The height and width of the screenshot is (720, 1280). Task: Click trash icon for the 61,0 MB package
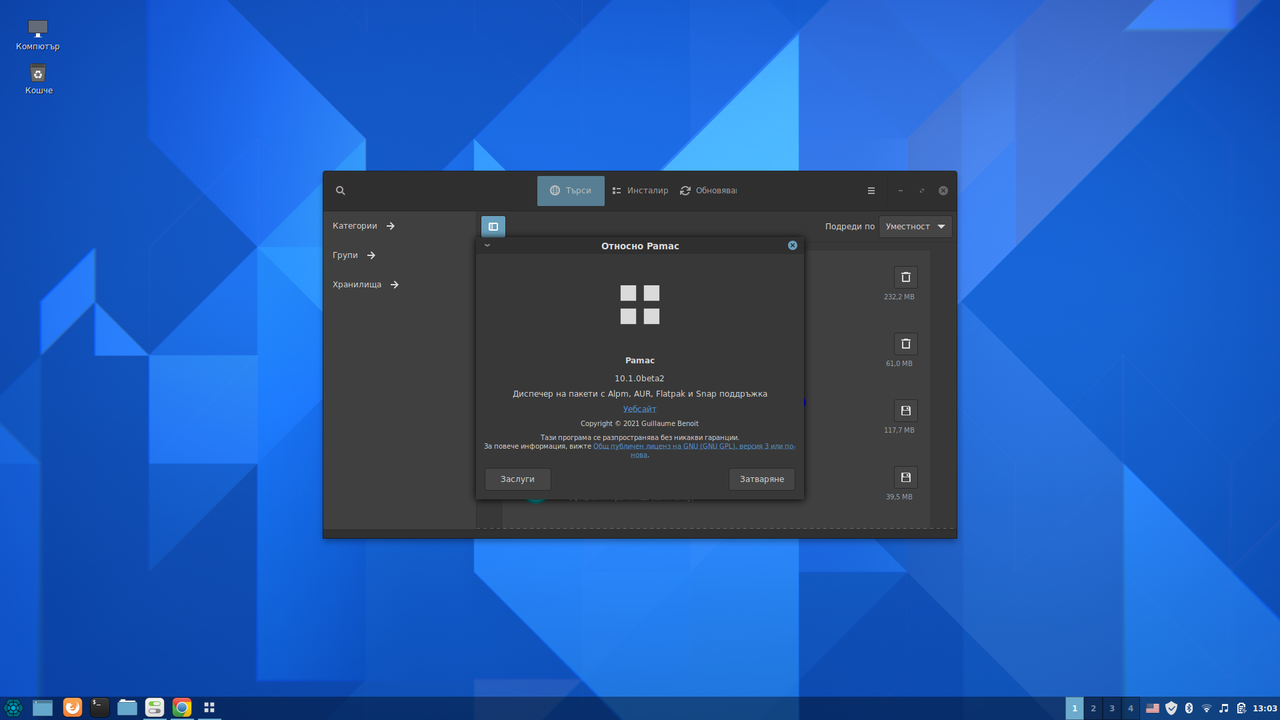(x=906, y=344)
